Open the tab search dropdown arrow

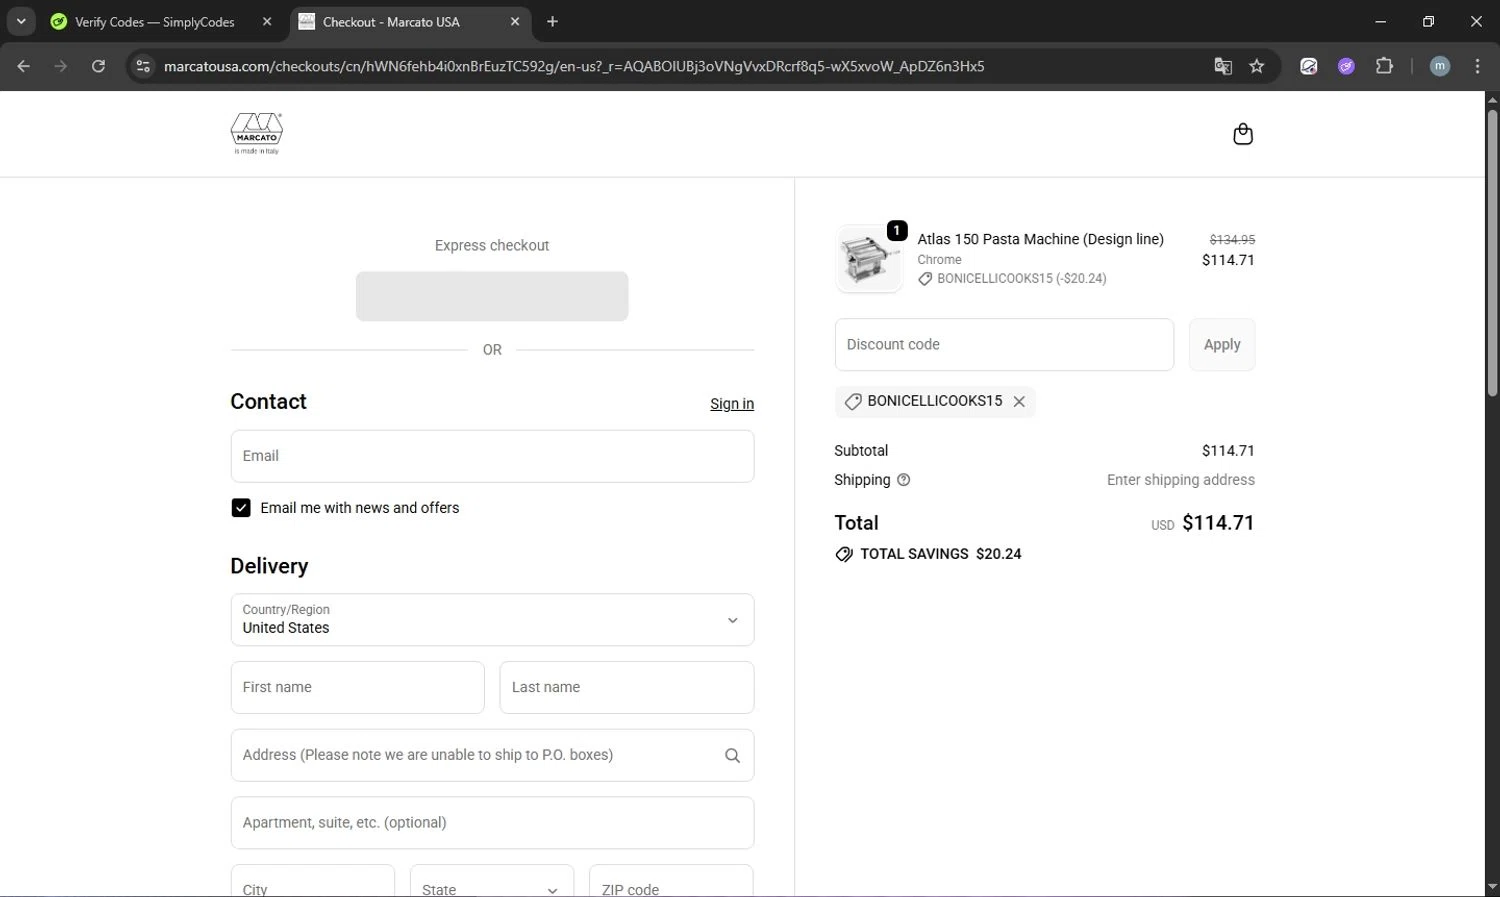[21, 21]
